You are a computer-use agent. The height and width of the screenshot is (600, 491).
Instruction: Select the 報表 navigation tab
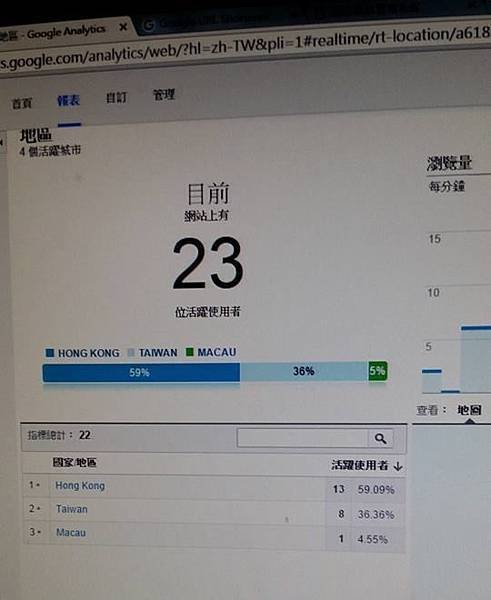pos(69,101)
